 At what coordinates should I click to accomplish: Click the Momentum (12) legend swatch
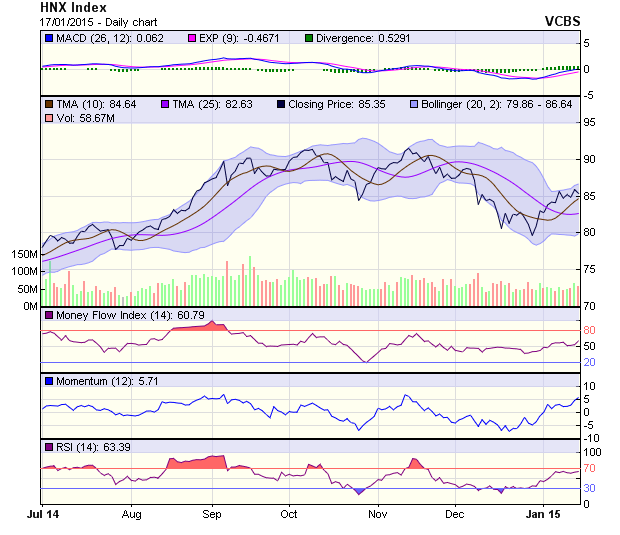[x=48, y=381]
